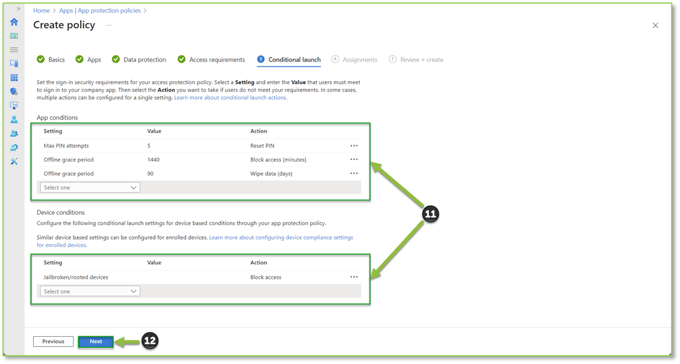The image size is (680, 364).
Task: Open ellipsis menu for Max PIN attempts
Action: (354, 146)
